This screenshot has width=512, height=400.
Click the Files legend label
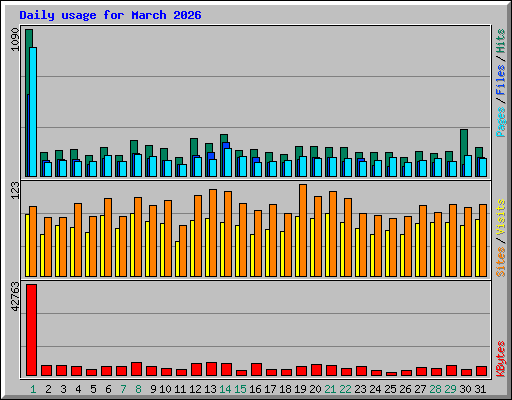pyautogui.click(x=501, y=80)
